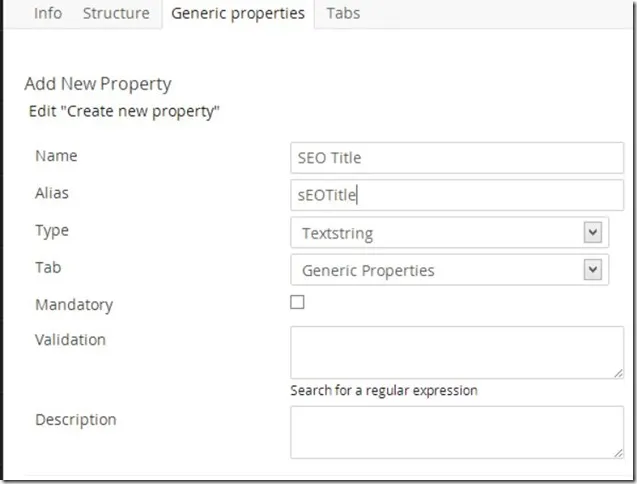Go to the Tabs tab
637x484 pixels.
(343, 14)
